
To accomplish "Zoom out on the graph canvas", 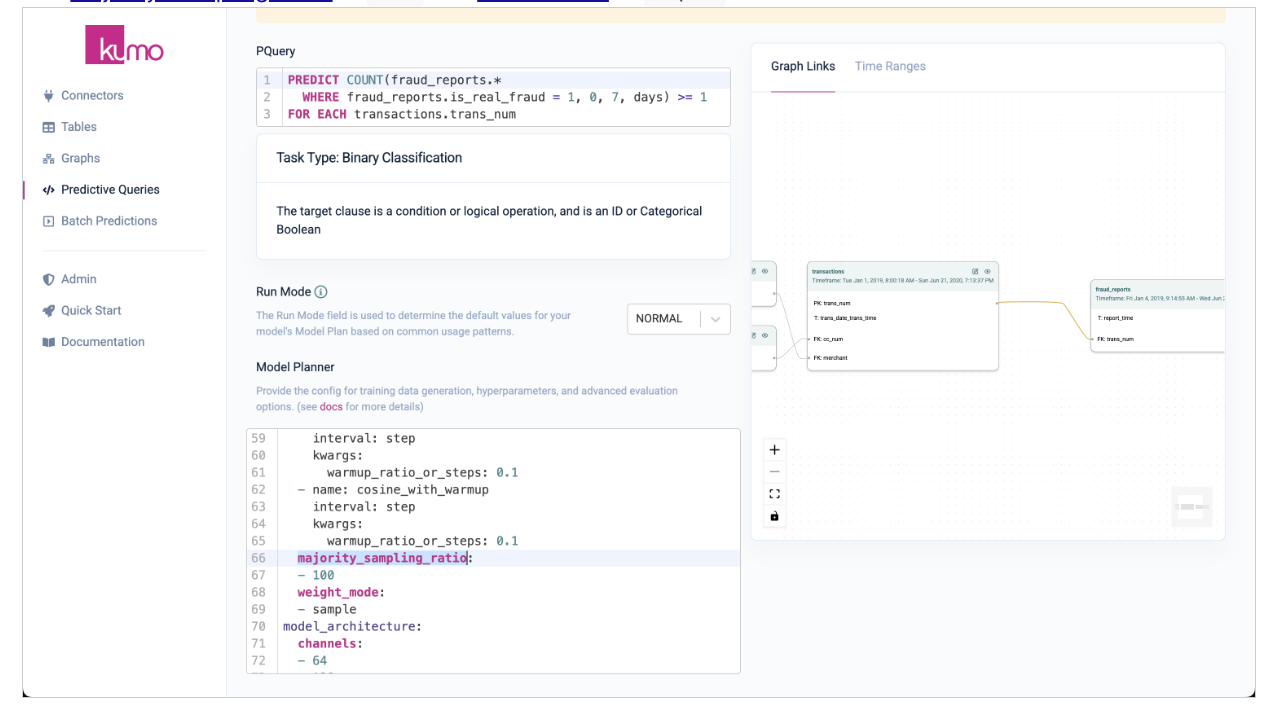I will pos(774,472).
